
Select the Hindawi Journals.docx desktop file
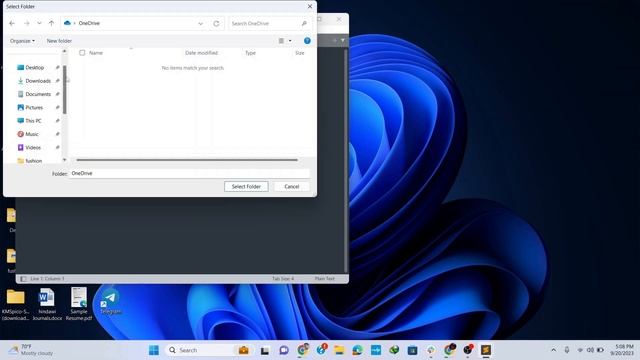click(x=47, y=304)
